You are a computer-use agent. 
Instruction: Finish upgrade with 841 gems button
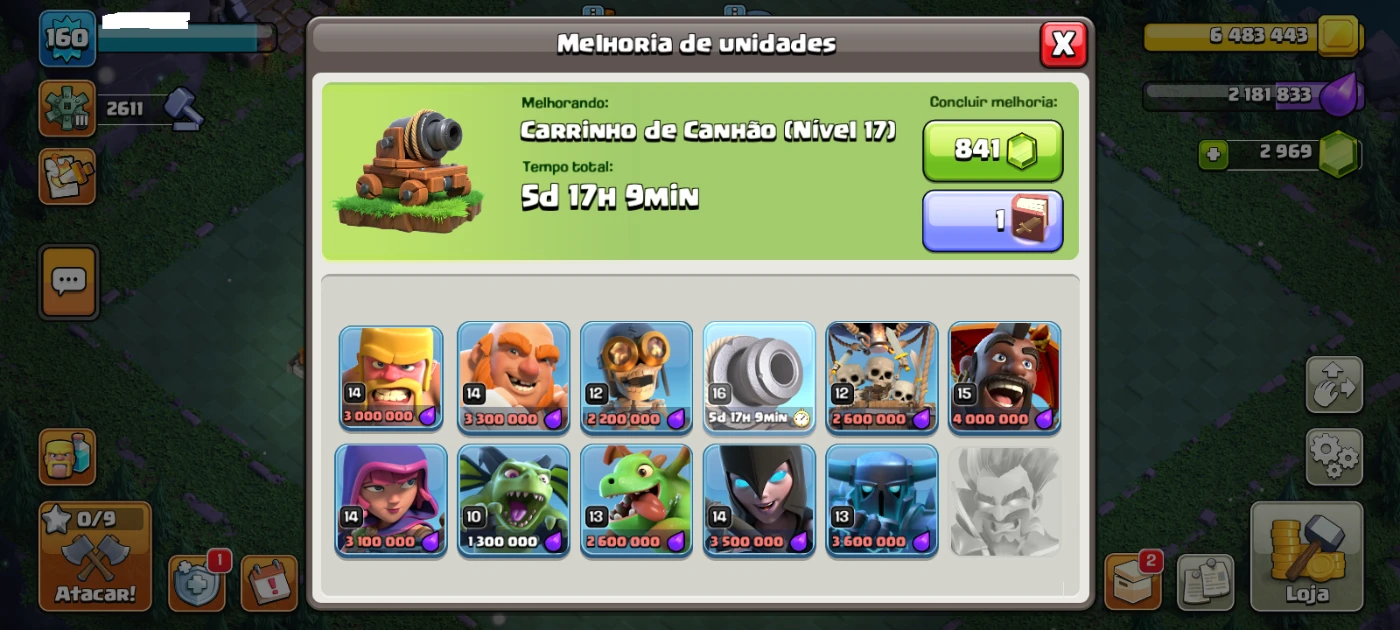pos(993,150)
